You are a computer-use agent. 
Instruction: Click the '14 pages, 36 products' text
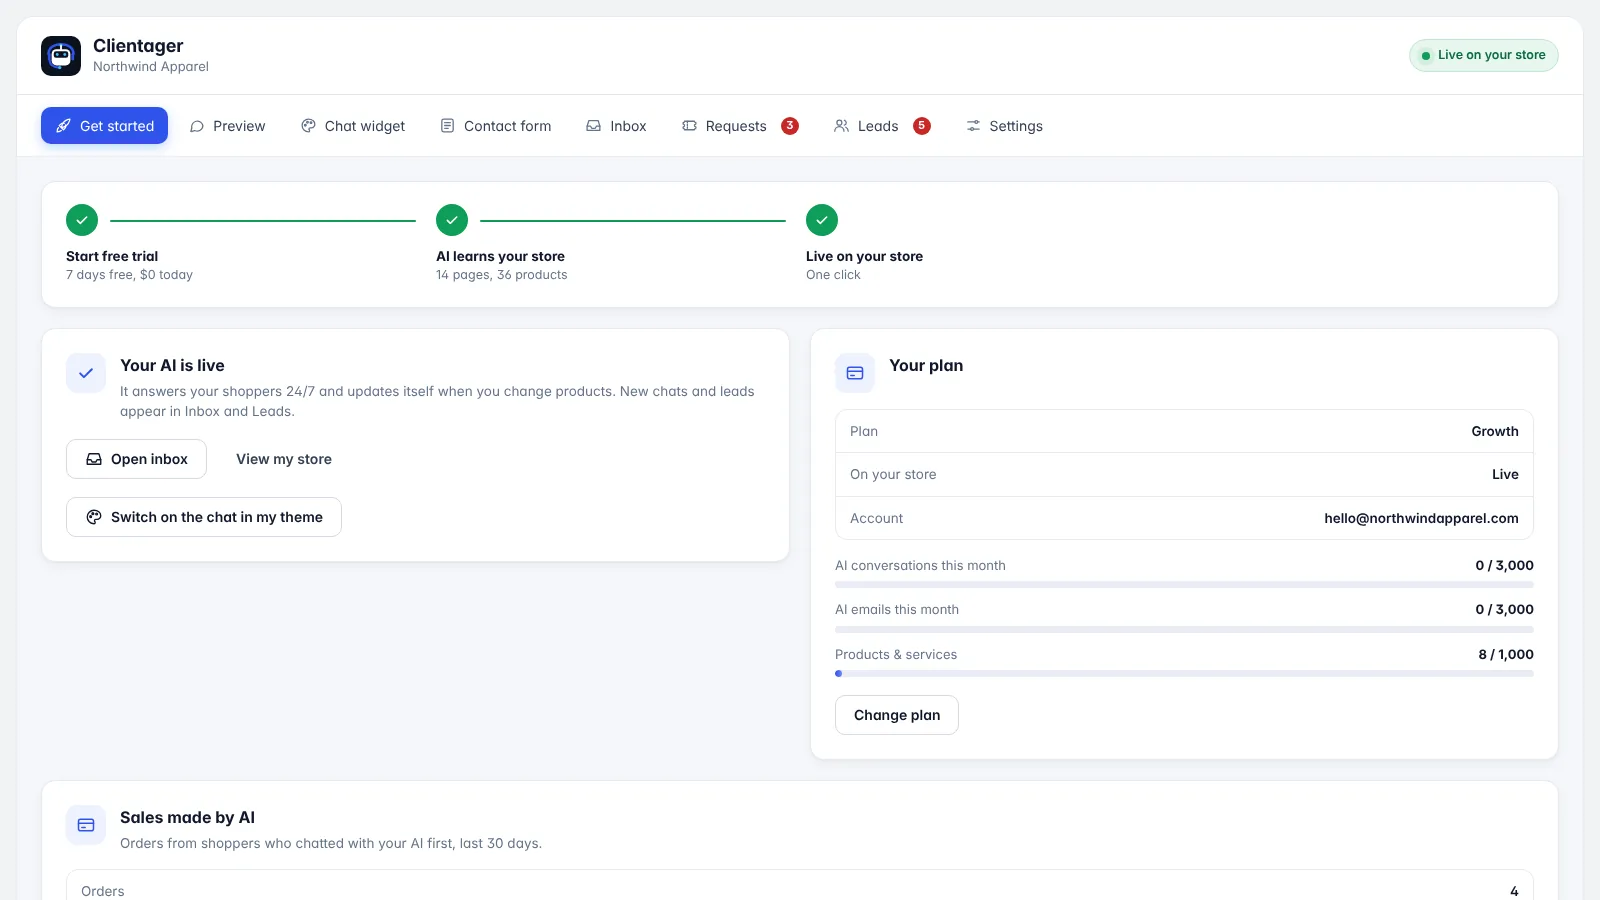click(x=501, y=275)
